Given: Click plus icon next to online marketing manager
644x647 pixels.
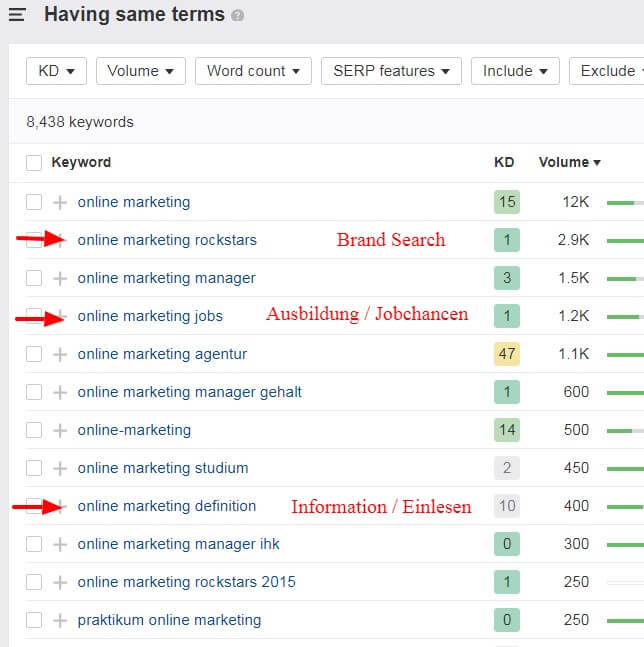Looking at the screenshot, I should pyautogui.click(x=60, y=278).
